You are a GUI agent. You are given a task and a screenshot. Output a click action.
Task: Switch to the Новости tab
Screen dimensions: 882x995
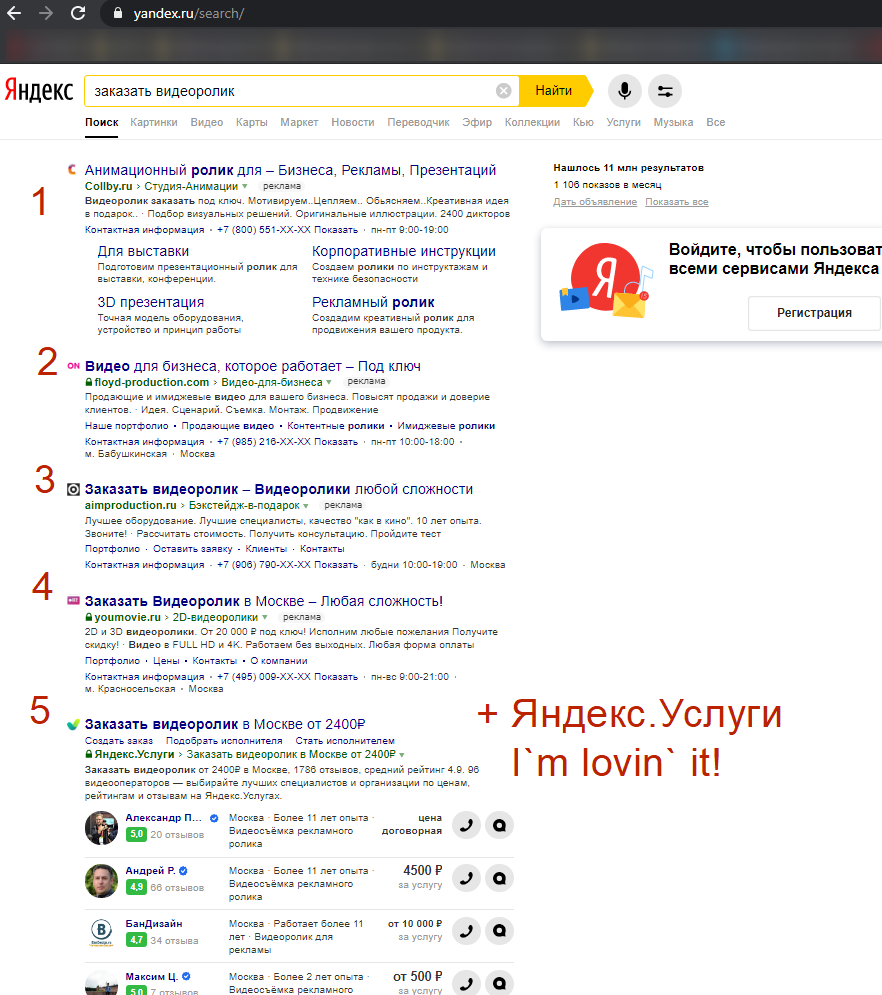(353, 122)
